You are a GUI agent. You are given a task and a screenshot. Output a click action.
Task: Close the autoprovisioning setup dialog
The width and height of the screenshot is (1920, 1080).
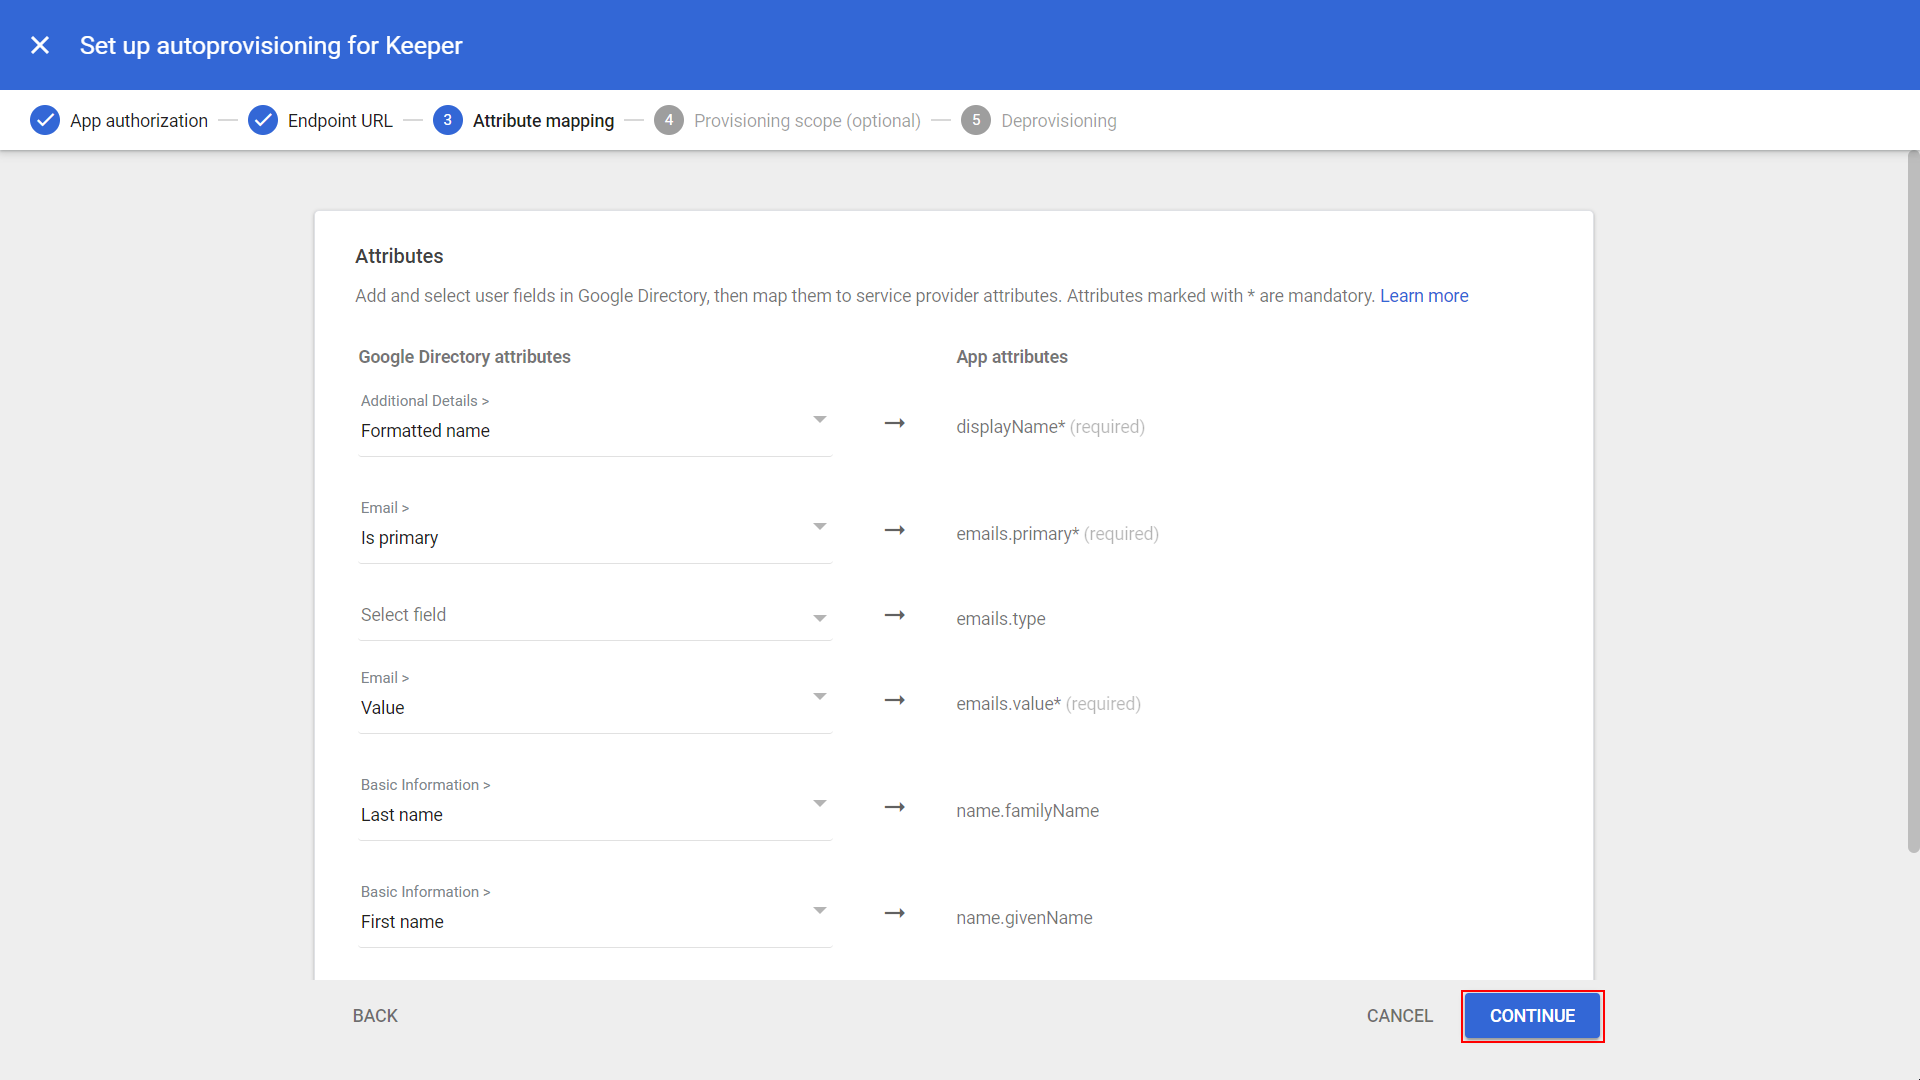click(x=40, y=45)
